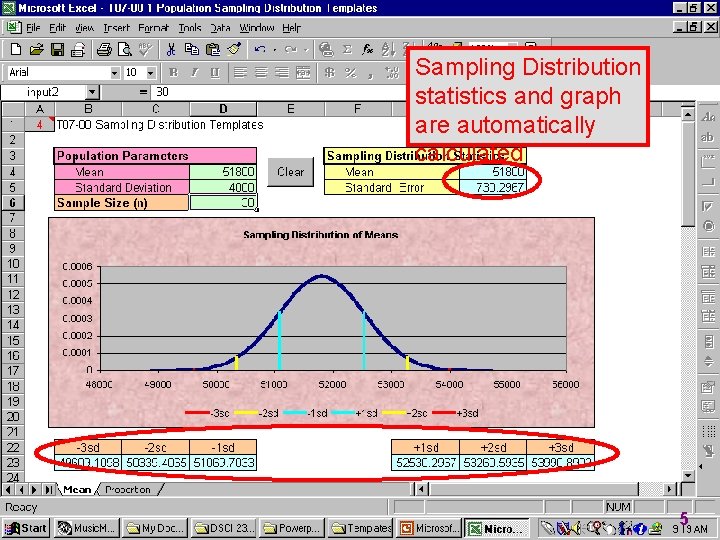Select the Check Box control in Forms toolbar
Image resolution: width=720 pixels, height=540 pixels.
(708, 206)
